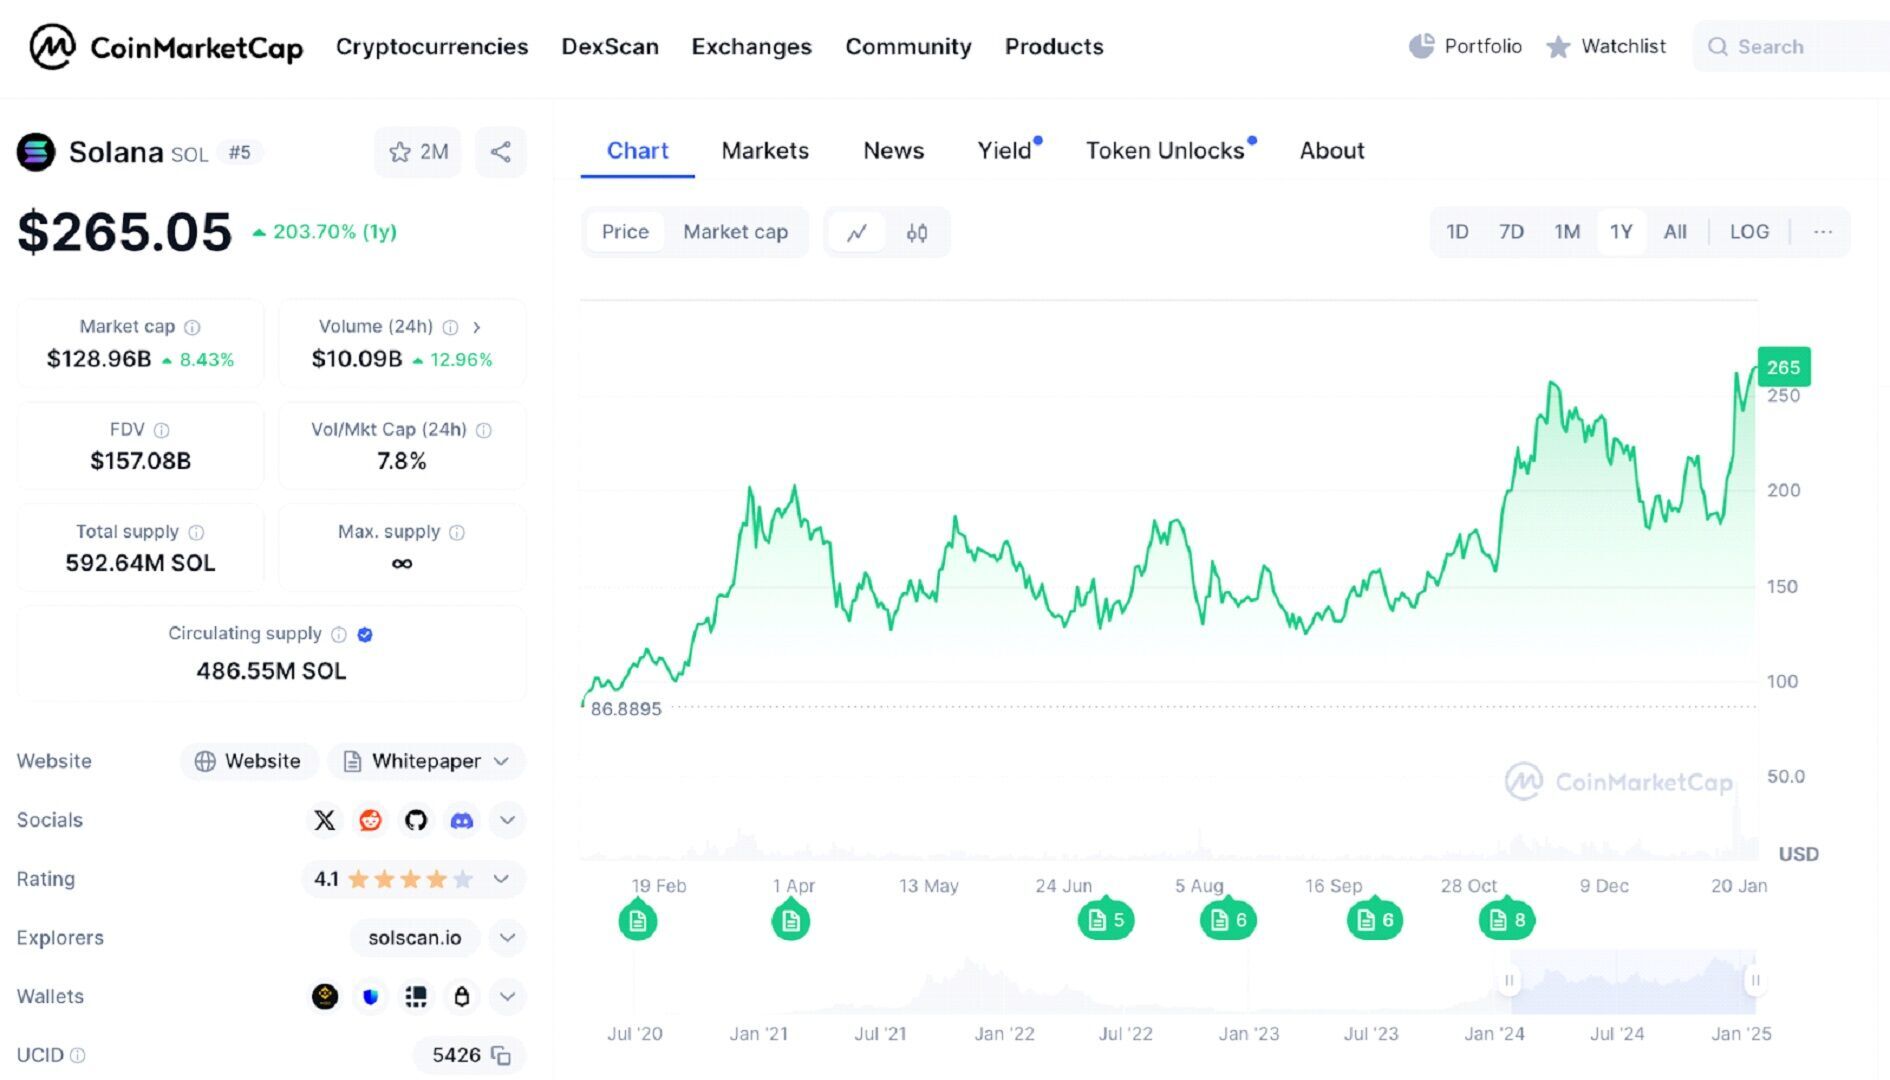Switch to the News tab
The width and height of the screenshot is (1890, 1080).
(893, 151)
